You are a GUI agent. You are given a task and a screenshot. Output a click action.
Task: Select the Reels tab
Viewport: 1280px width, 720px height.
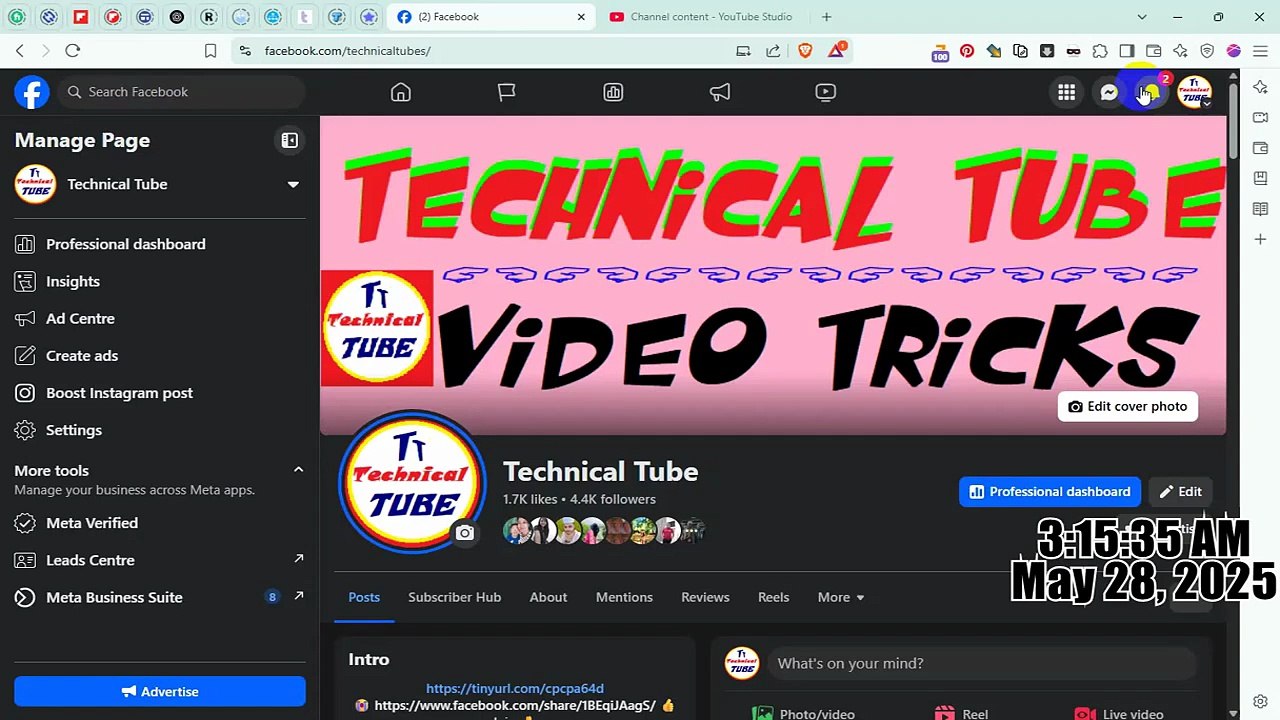[773, 597]
